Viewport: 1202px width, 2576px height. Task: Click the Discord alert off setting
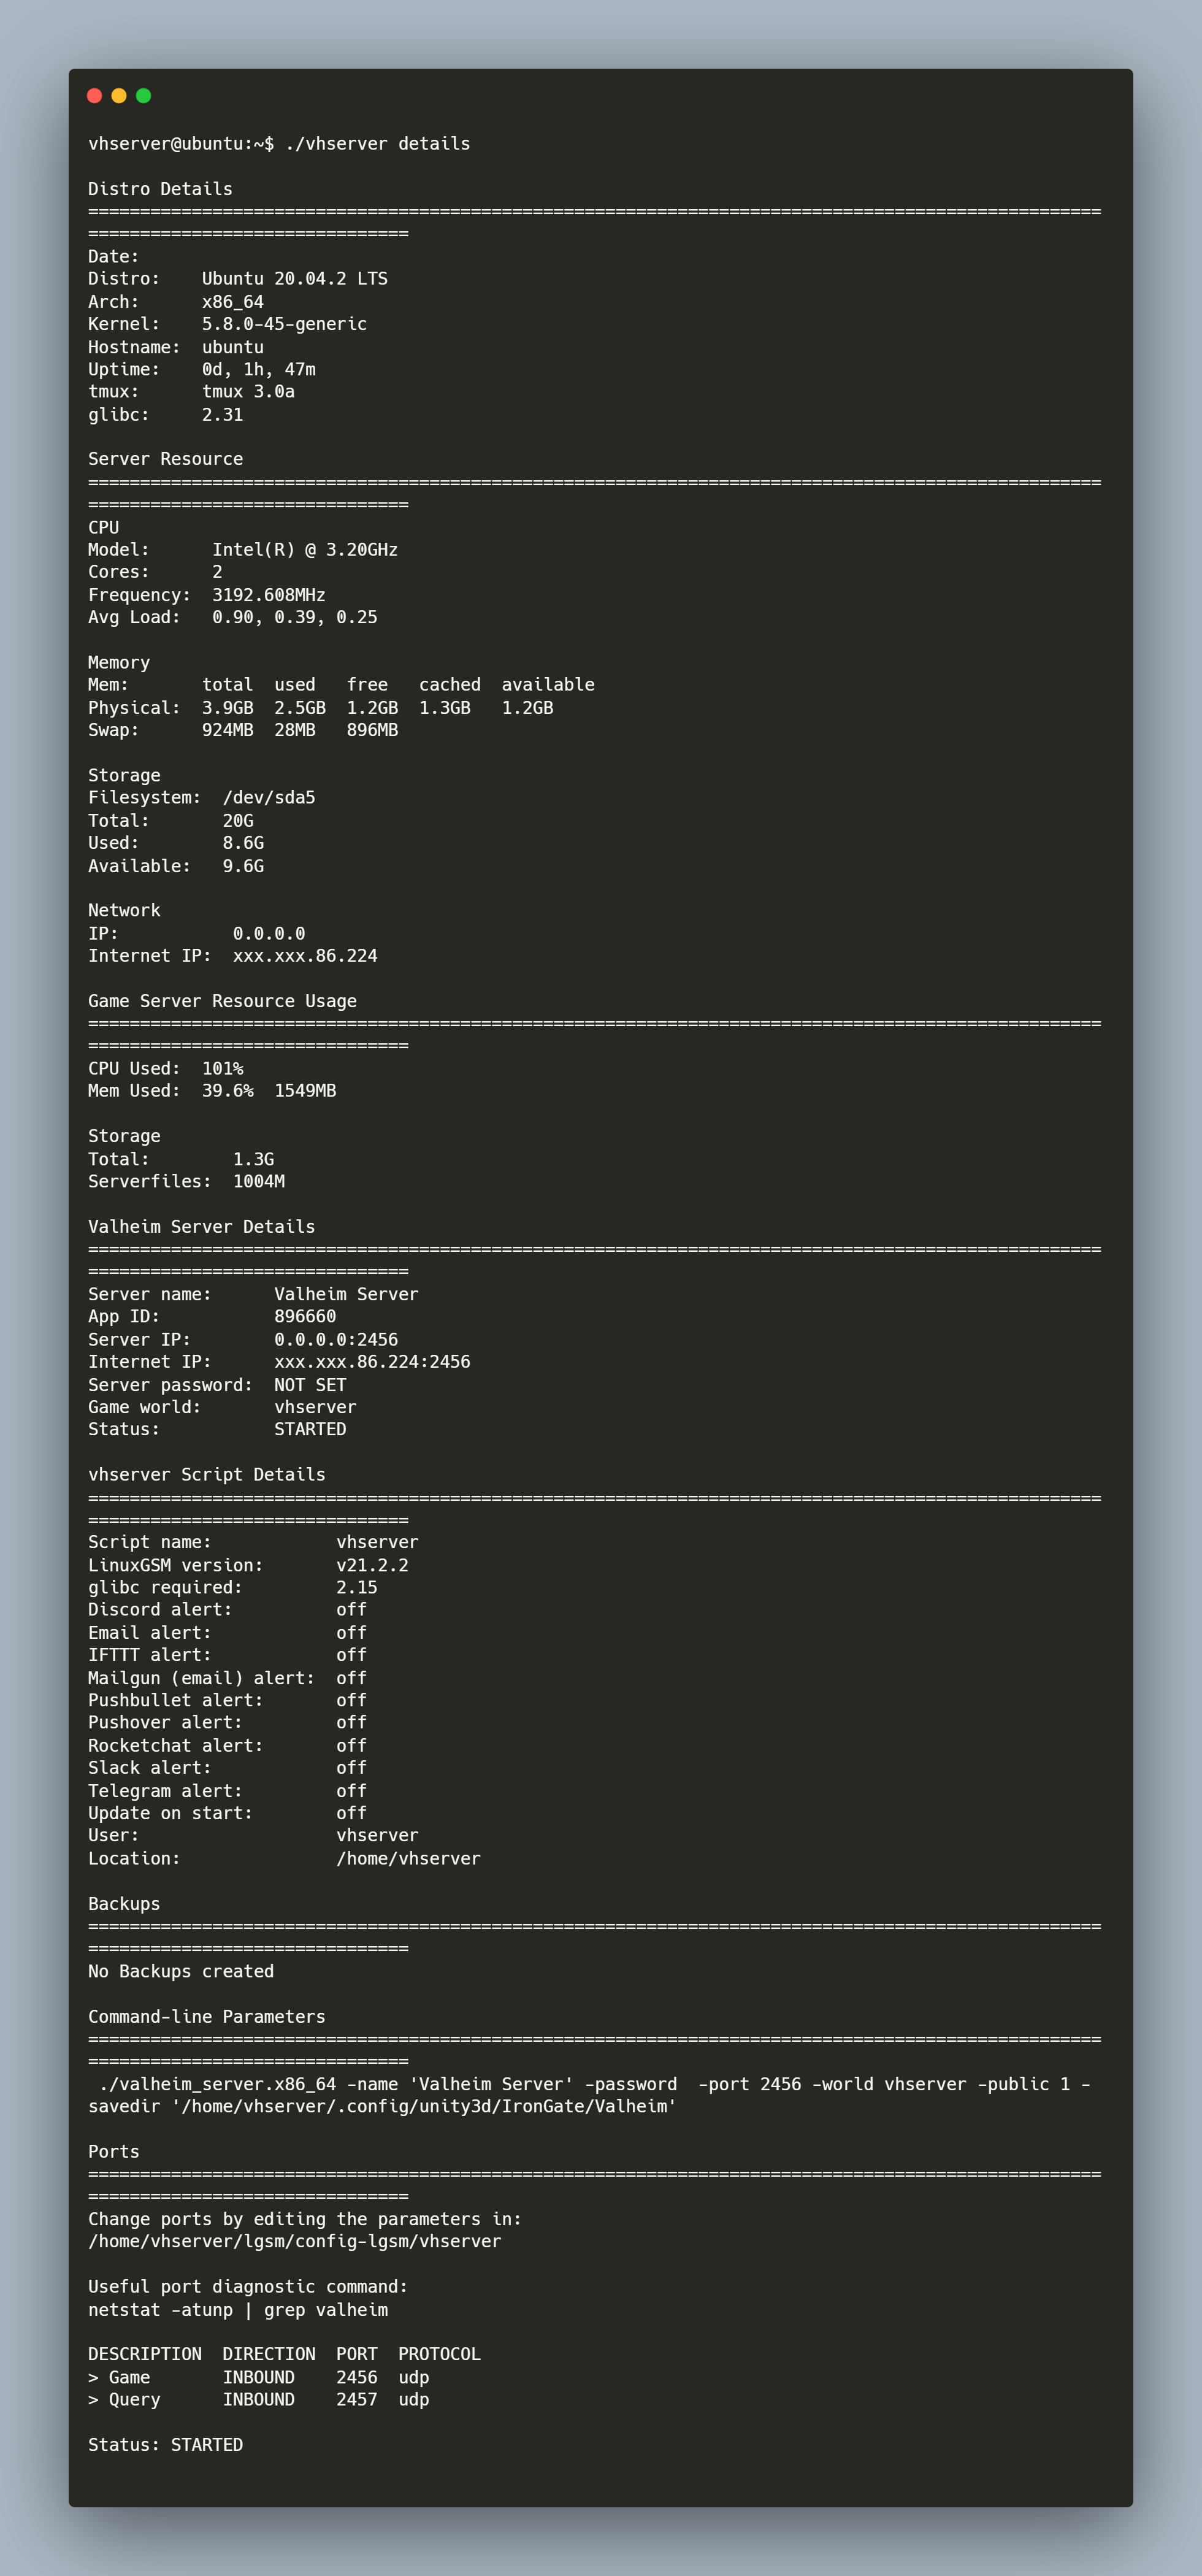(351, 1609)
